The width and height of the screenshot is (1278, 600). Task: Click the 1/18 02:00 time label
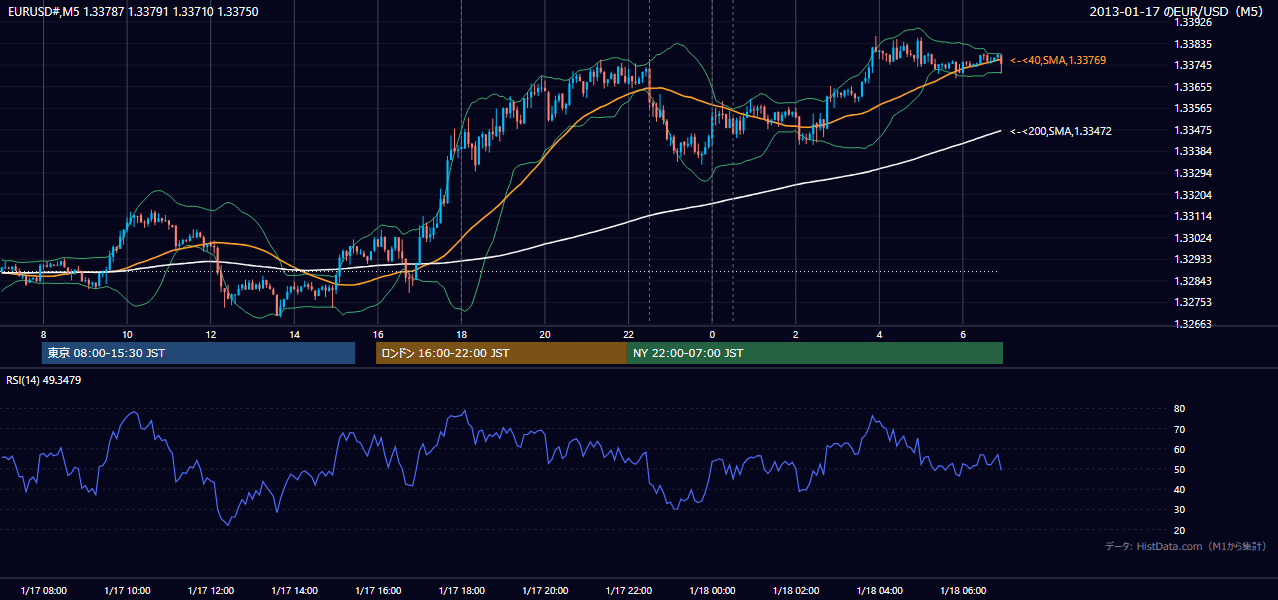point(796,591)
